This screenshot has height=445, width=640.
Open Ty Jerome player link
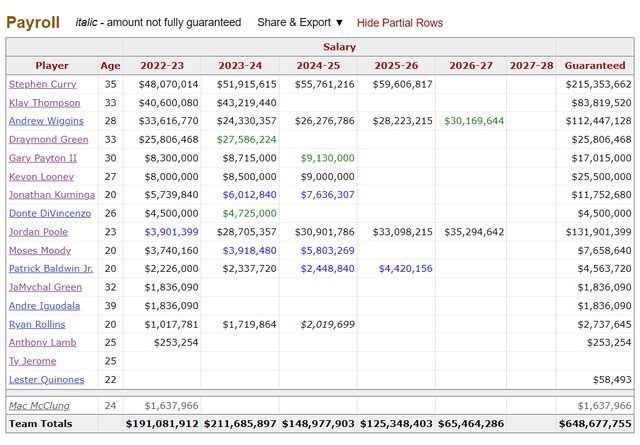tap(33, 361)
